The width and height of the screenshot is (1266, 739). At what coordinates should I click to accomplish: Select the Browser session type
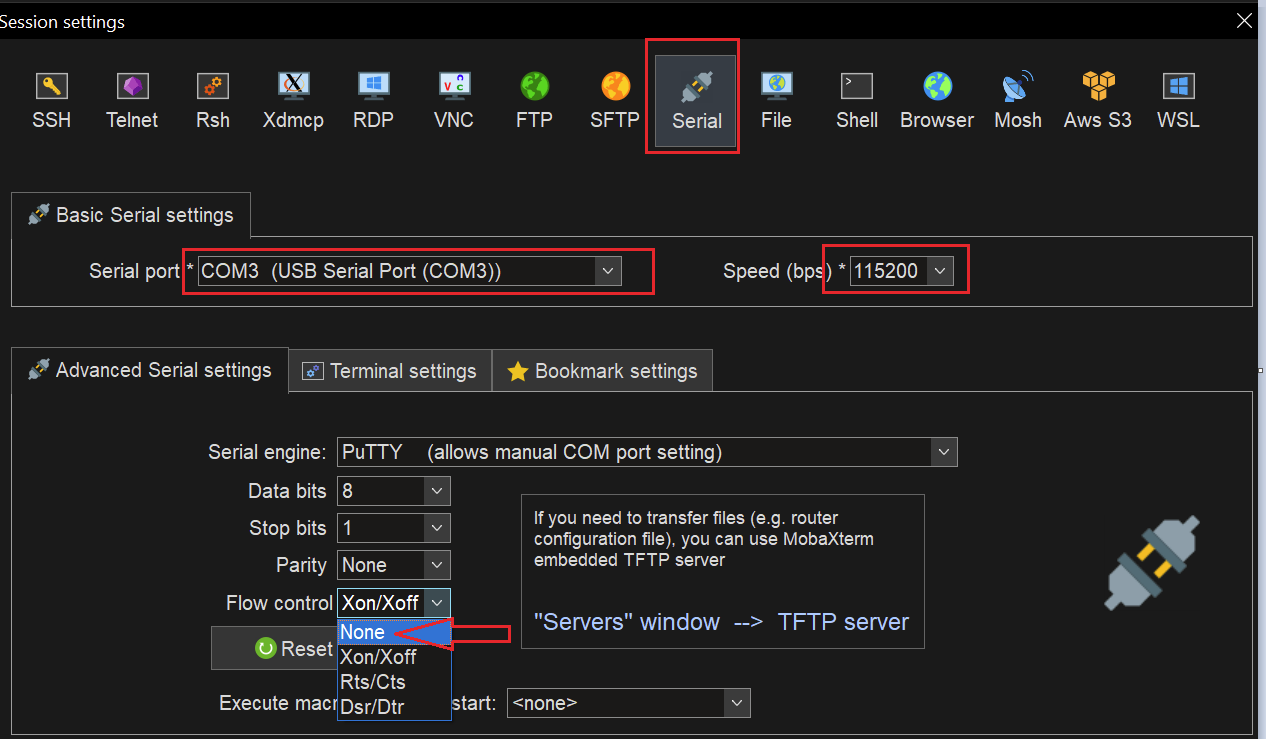tap(936, 97)
